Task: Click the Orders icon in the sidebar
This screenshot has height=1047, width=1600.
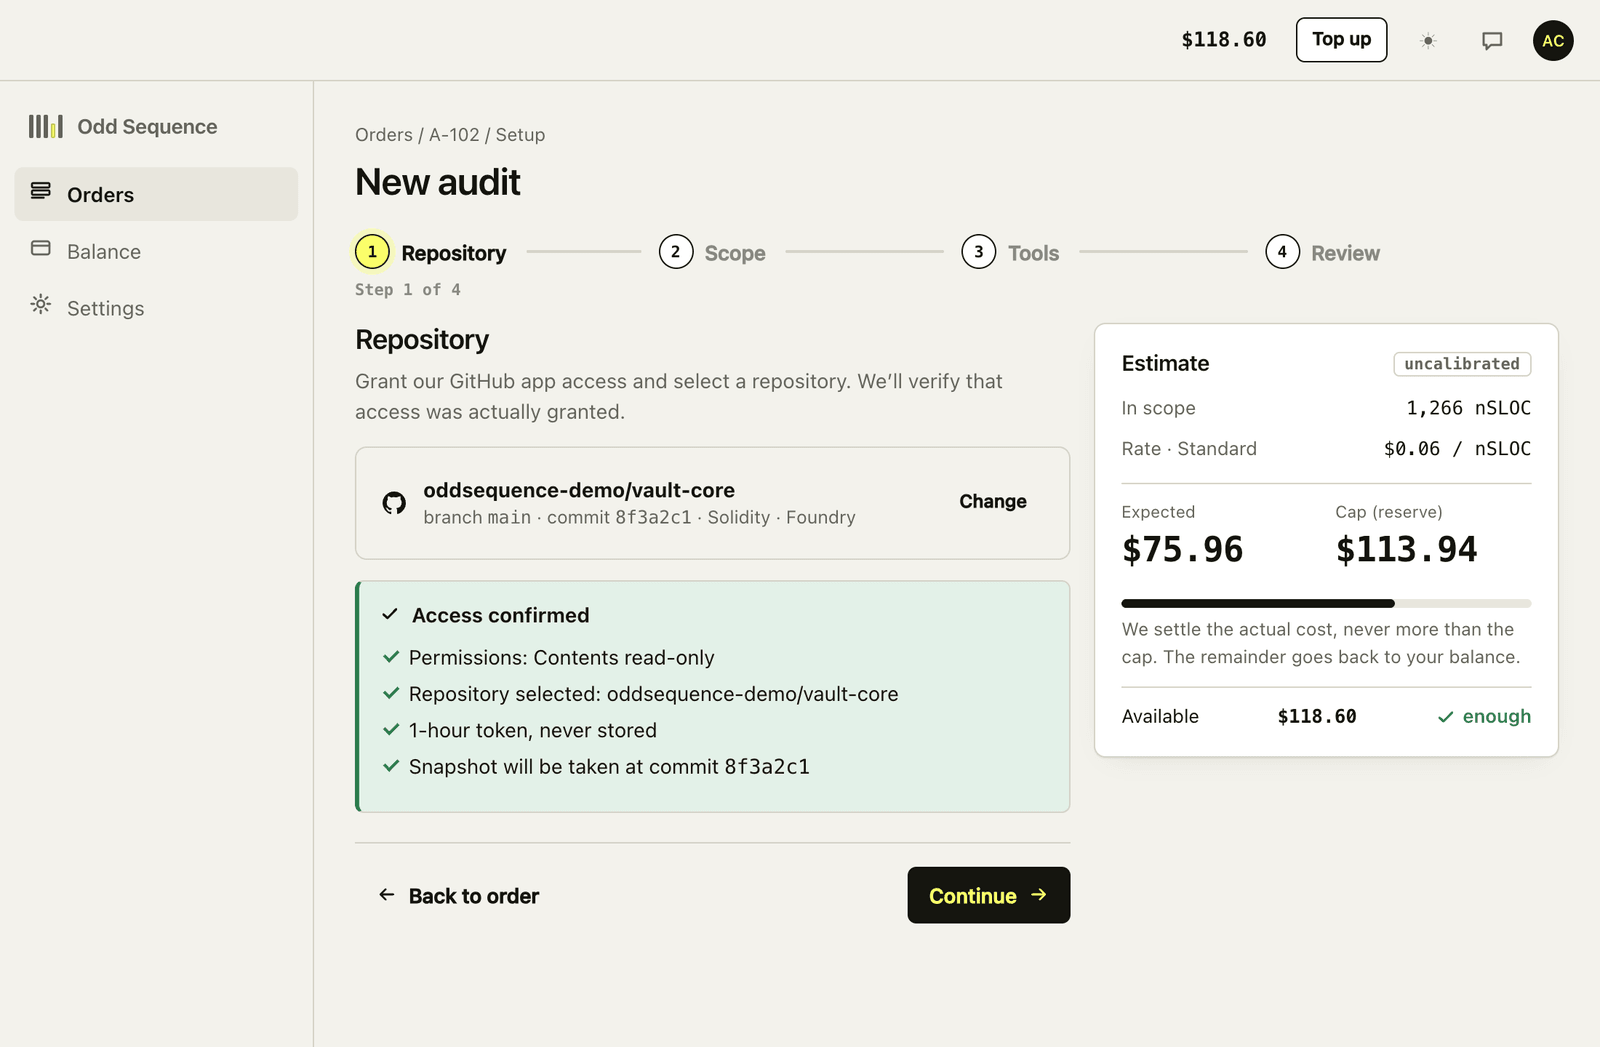Action: (x=41, y=191)
